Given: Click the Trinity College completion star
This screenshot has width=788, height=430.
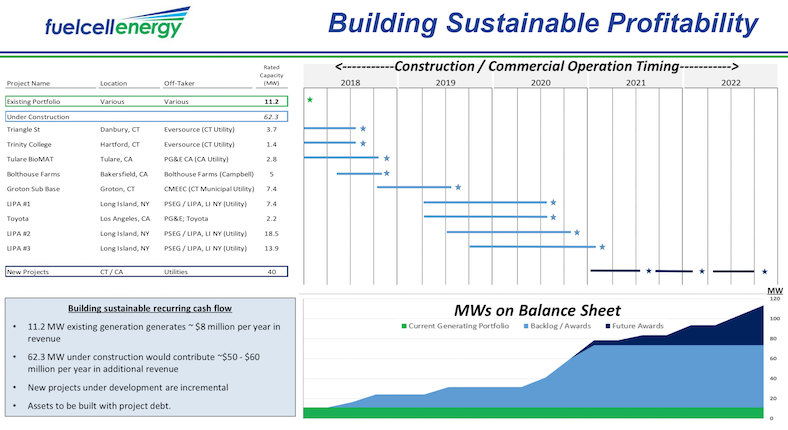Looking at the screenshot, I should click(x=363, y=144).
